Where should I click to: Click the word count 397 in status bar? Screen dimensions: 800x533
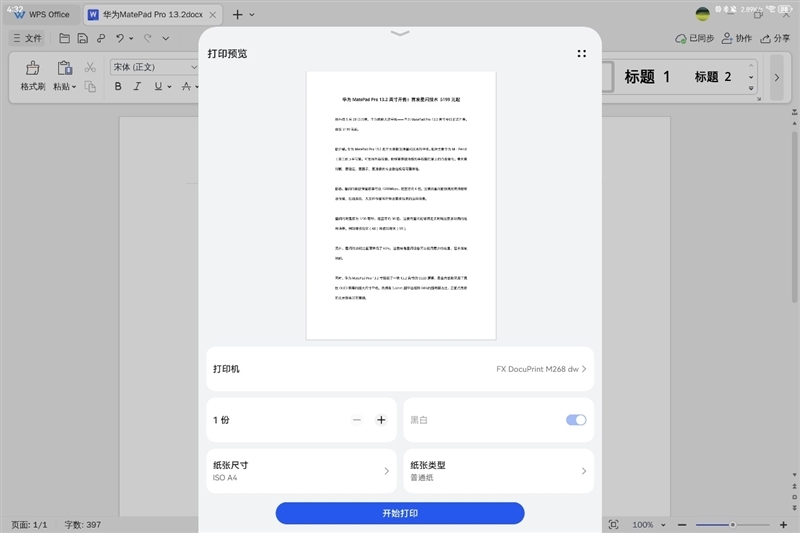(83, 525)
